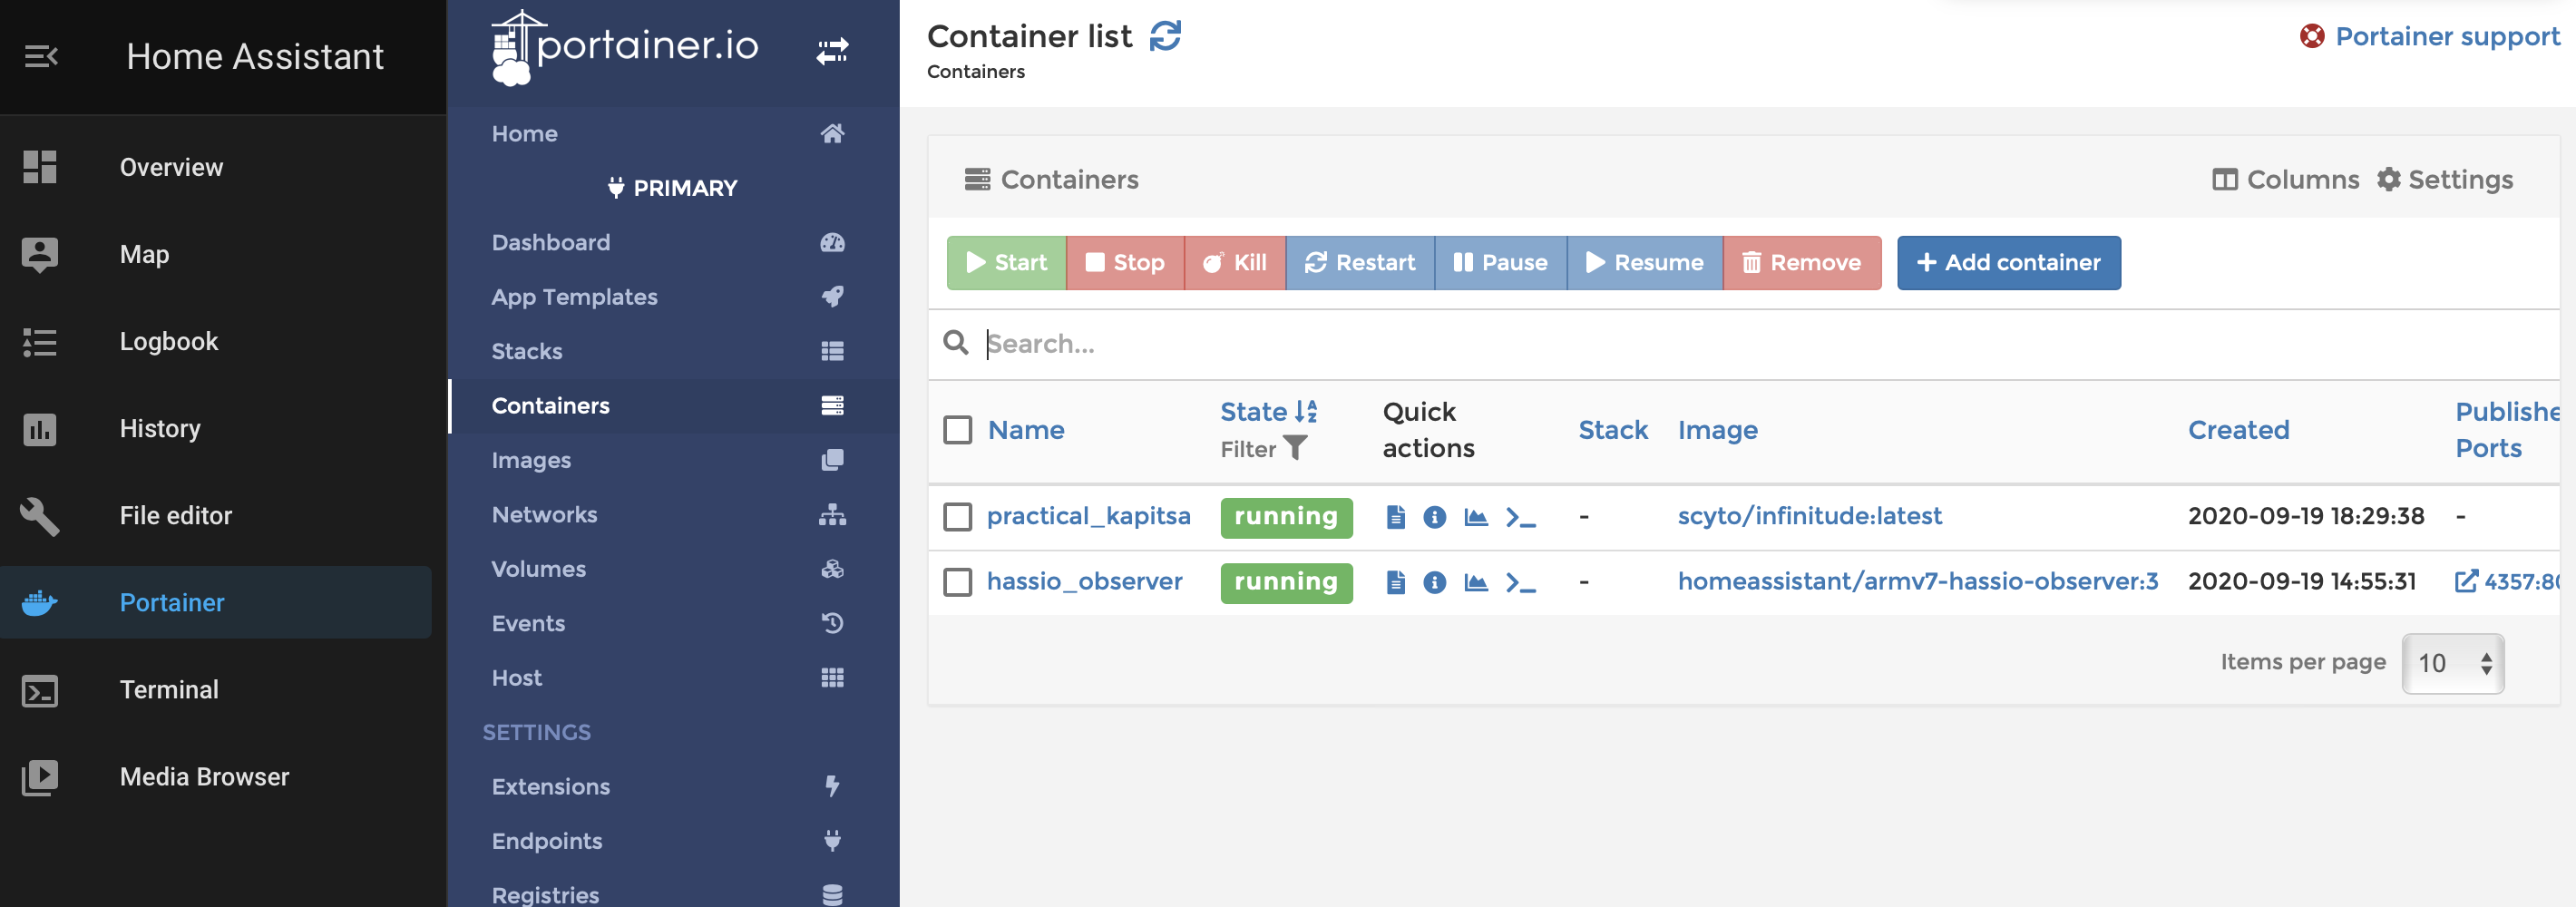Click the refresh icon beside Container list
Image resolution: width=2576 pixels, height=907 pixels.
click(1165, 36)
